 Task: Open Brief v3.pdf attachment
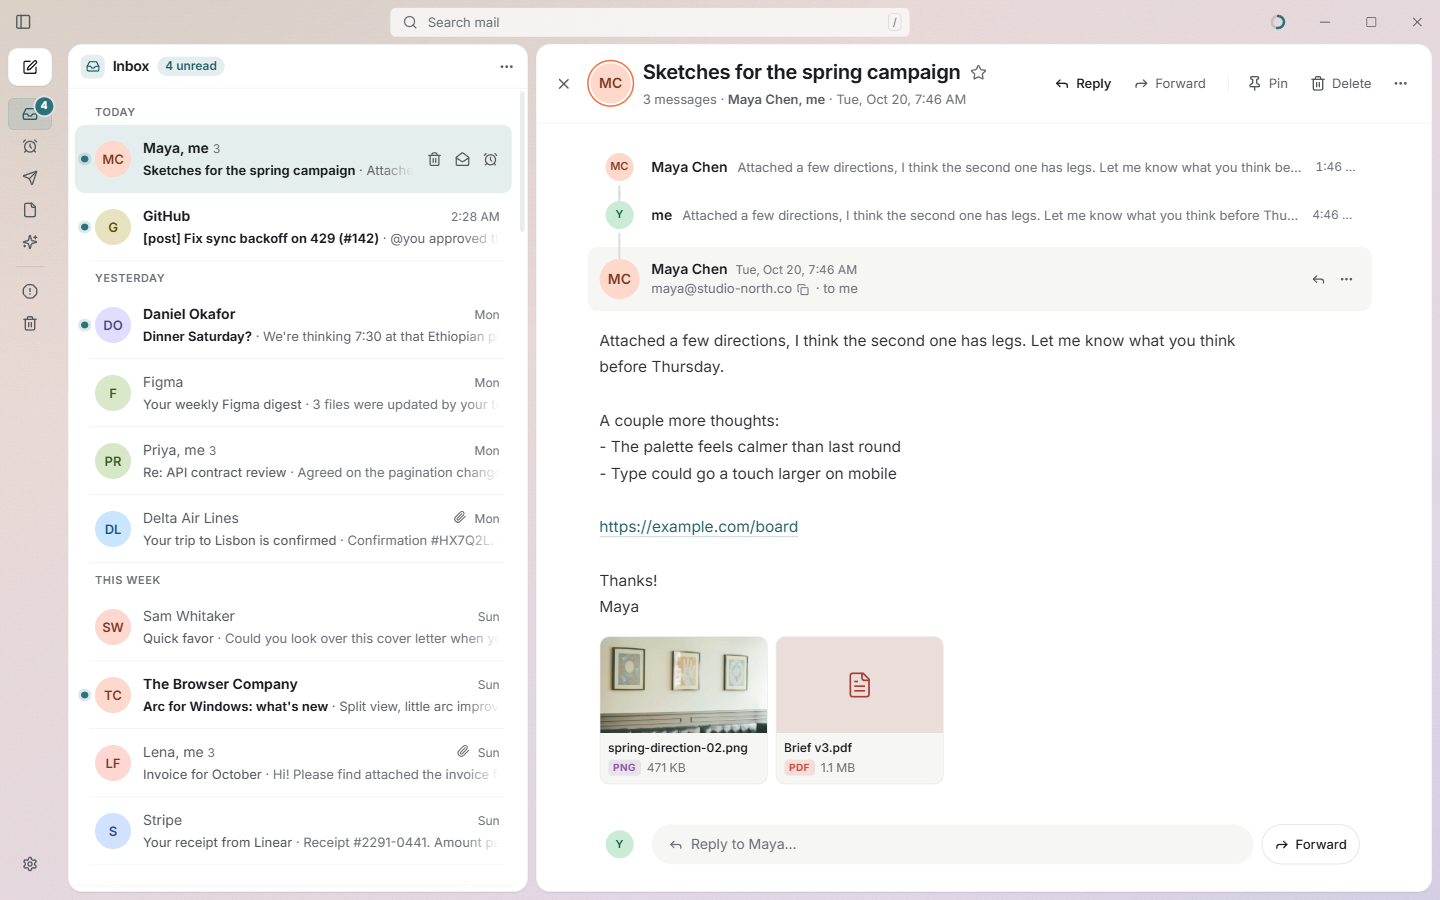click(860, 710)
